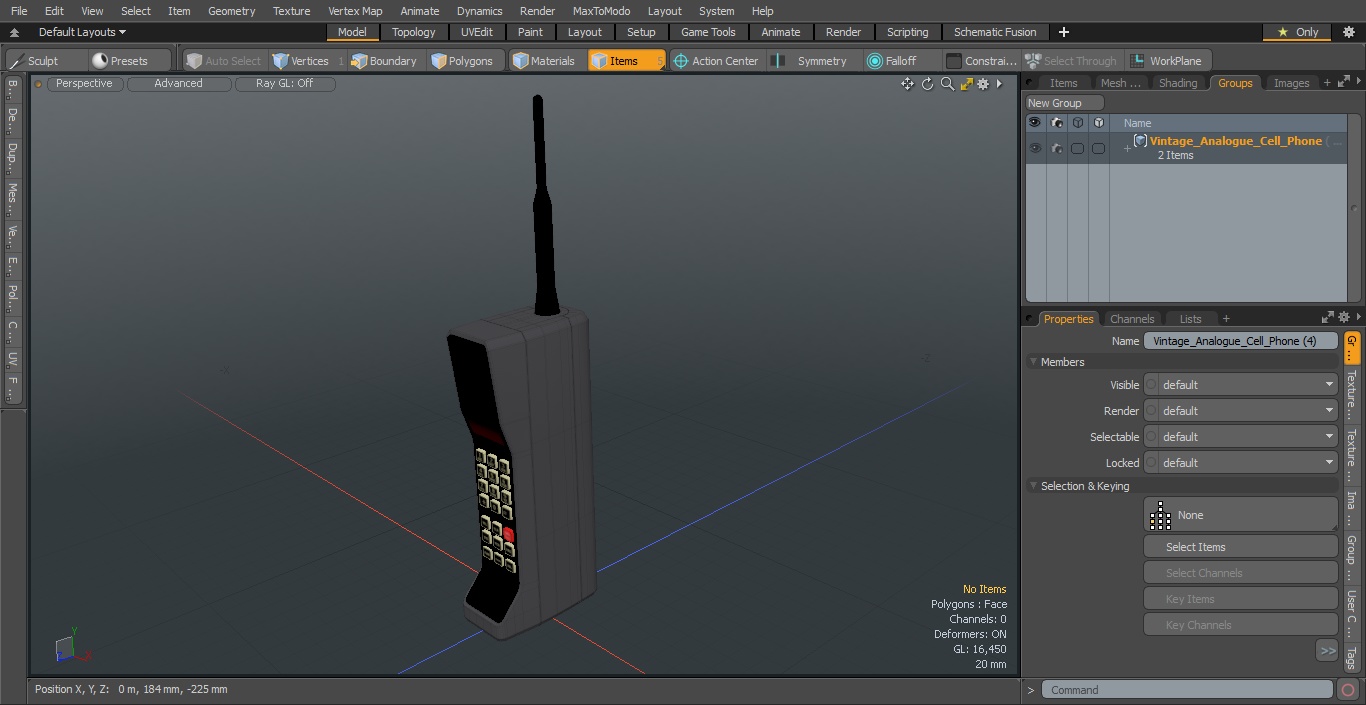Toggle first box checkbox for the phone group
Screen dimensions: 1366x705
click(x=1077, y=148)
